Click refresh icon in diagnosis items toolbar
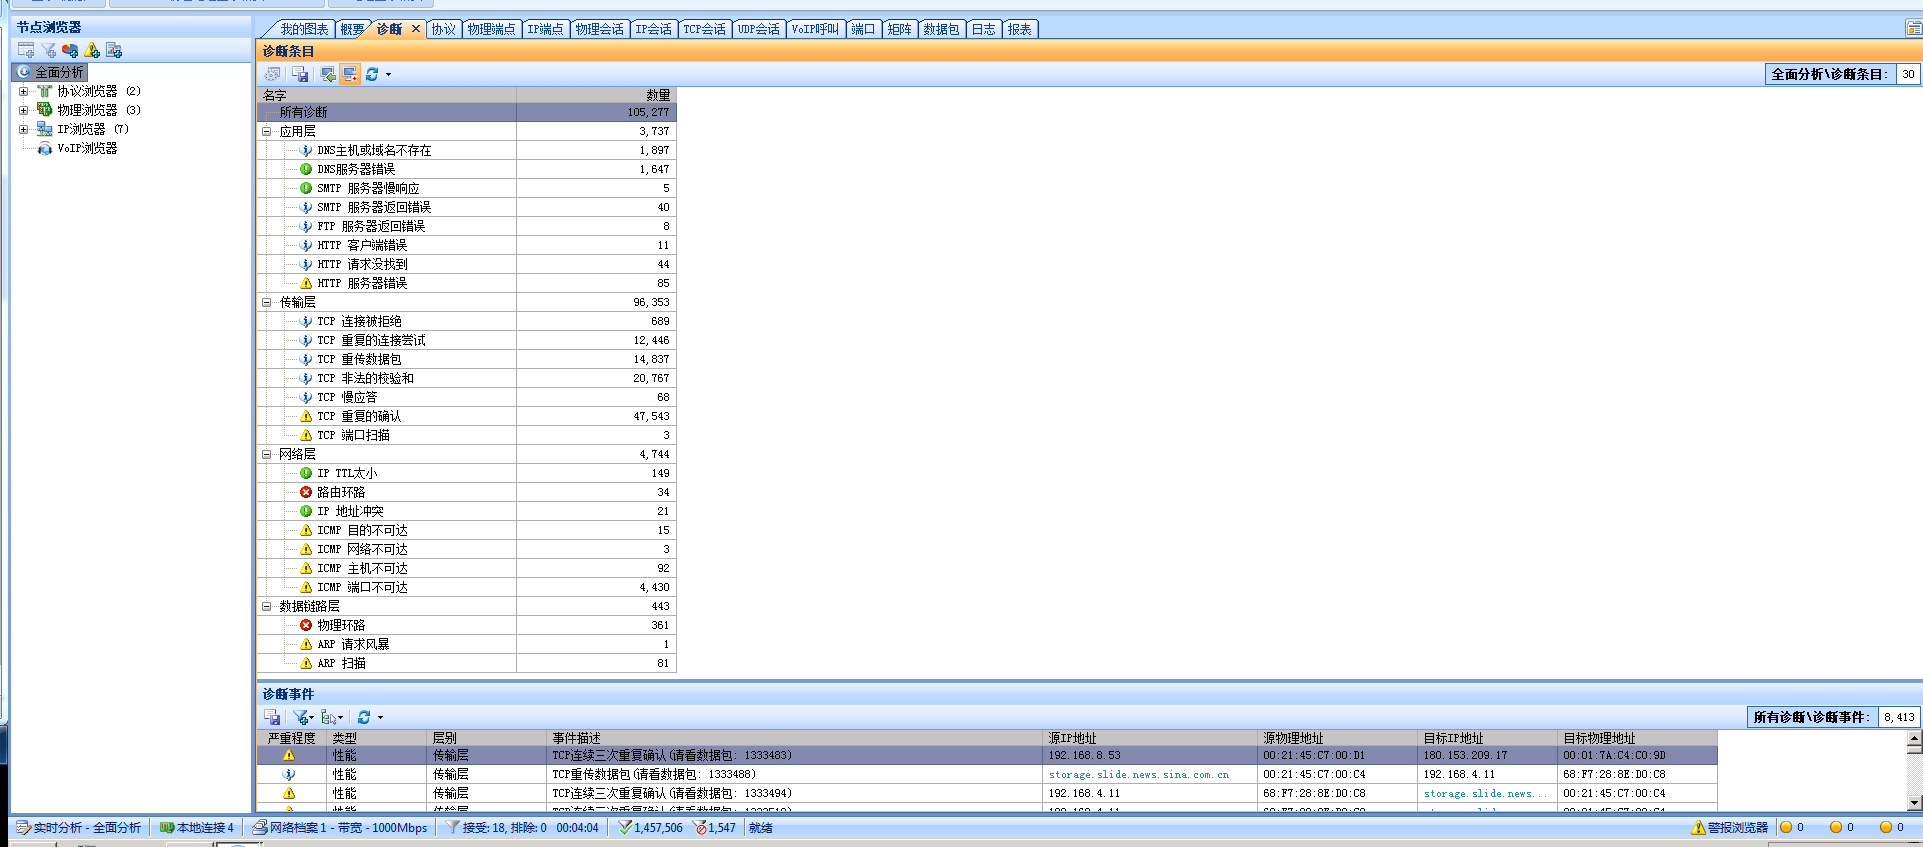The image size is (1923, 847). click(x=372, y=74)
